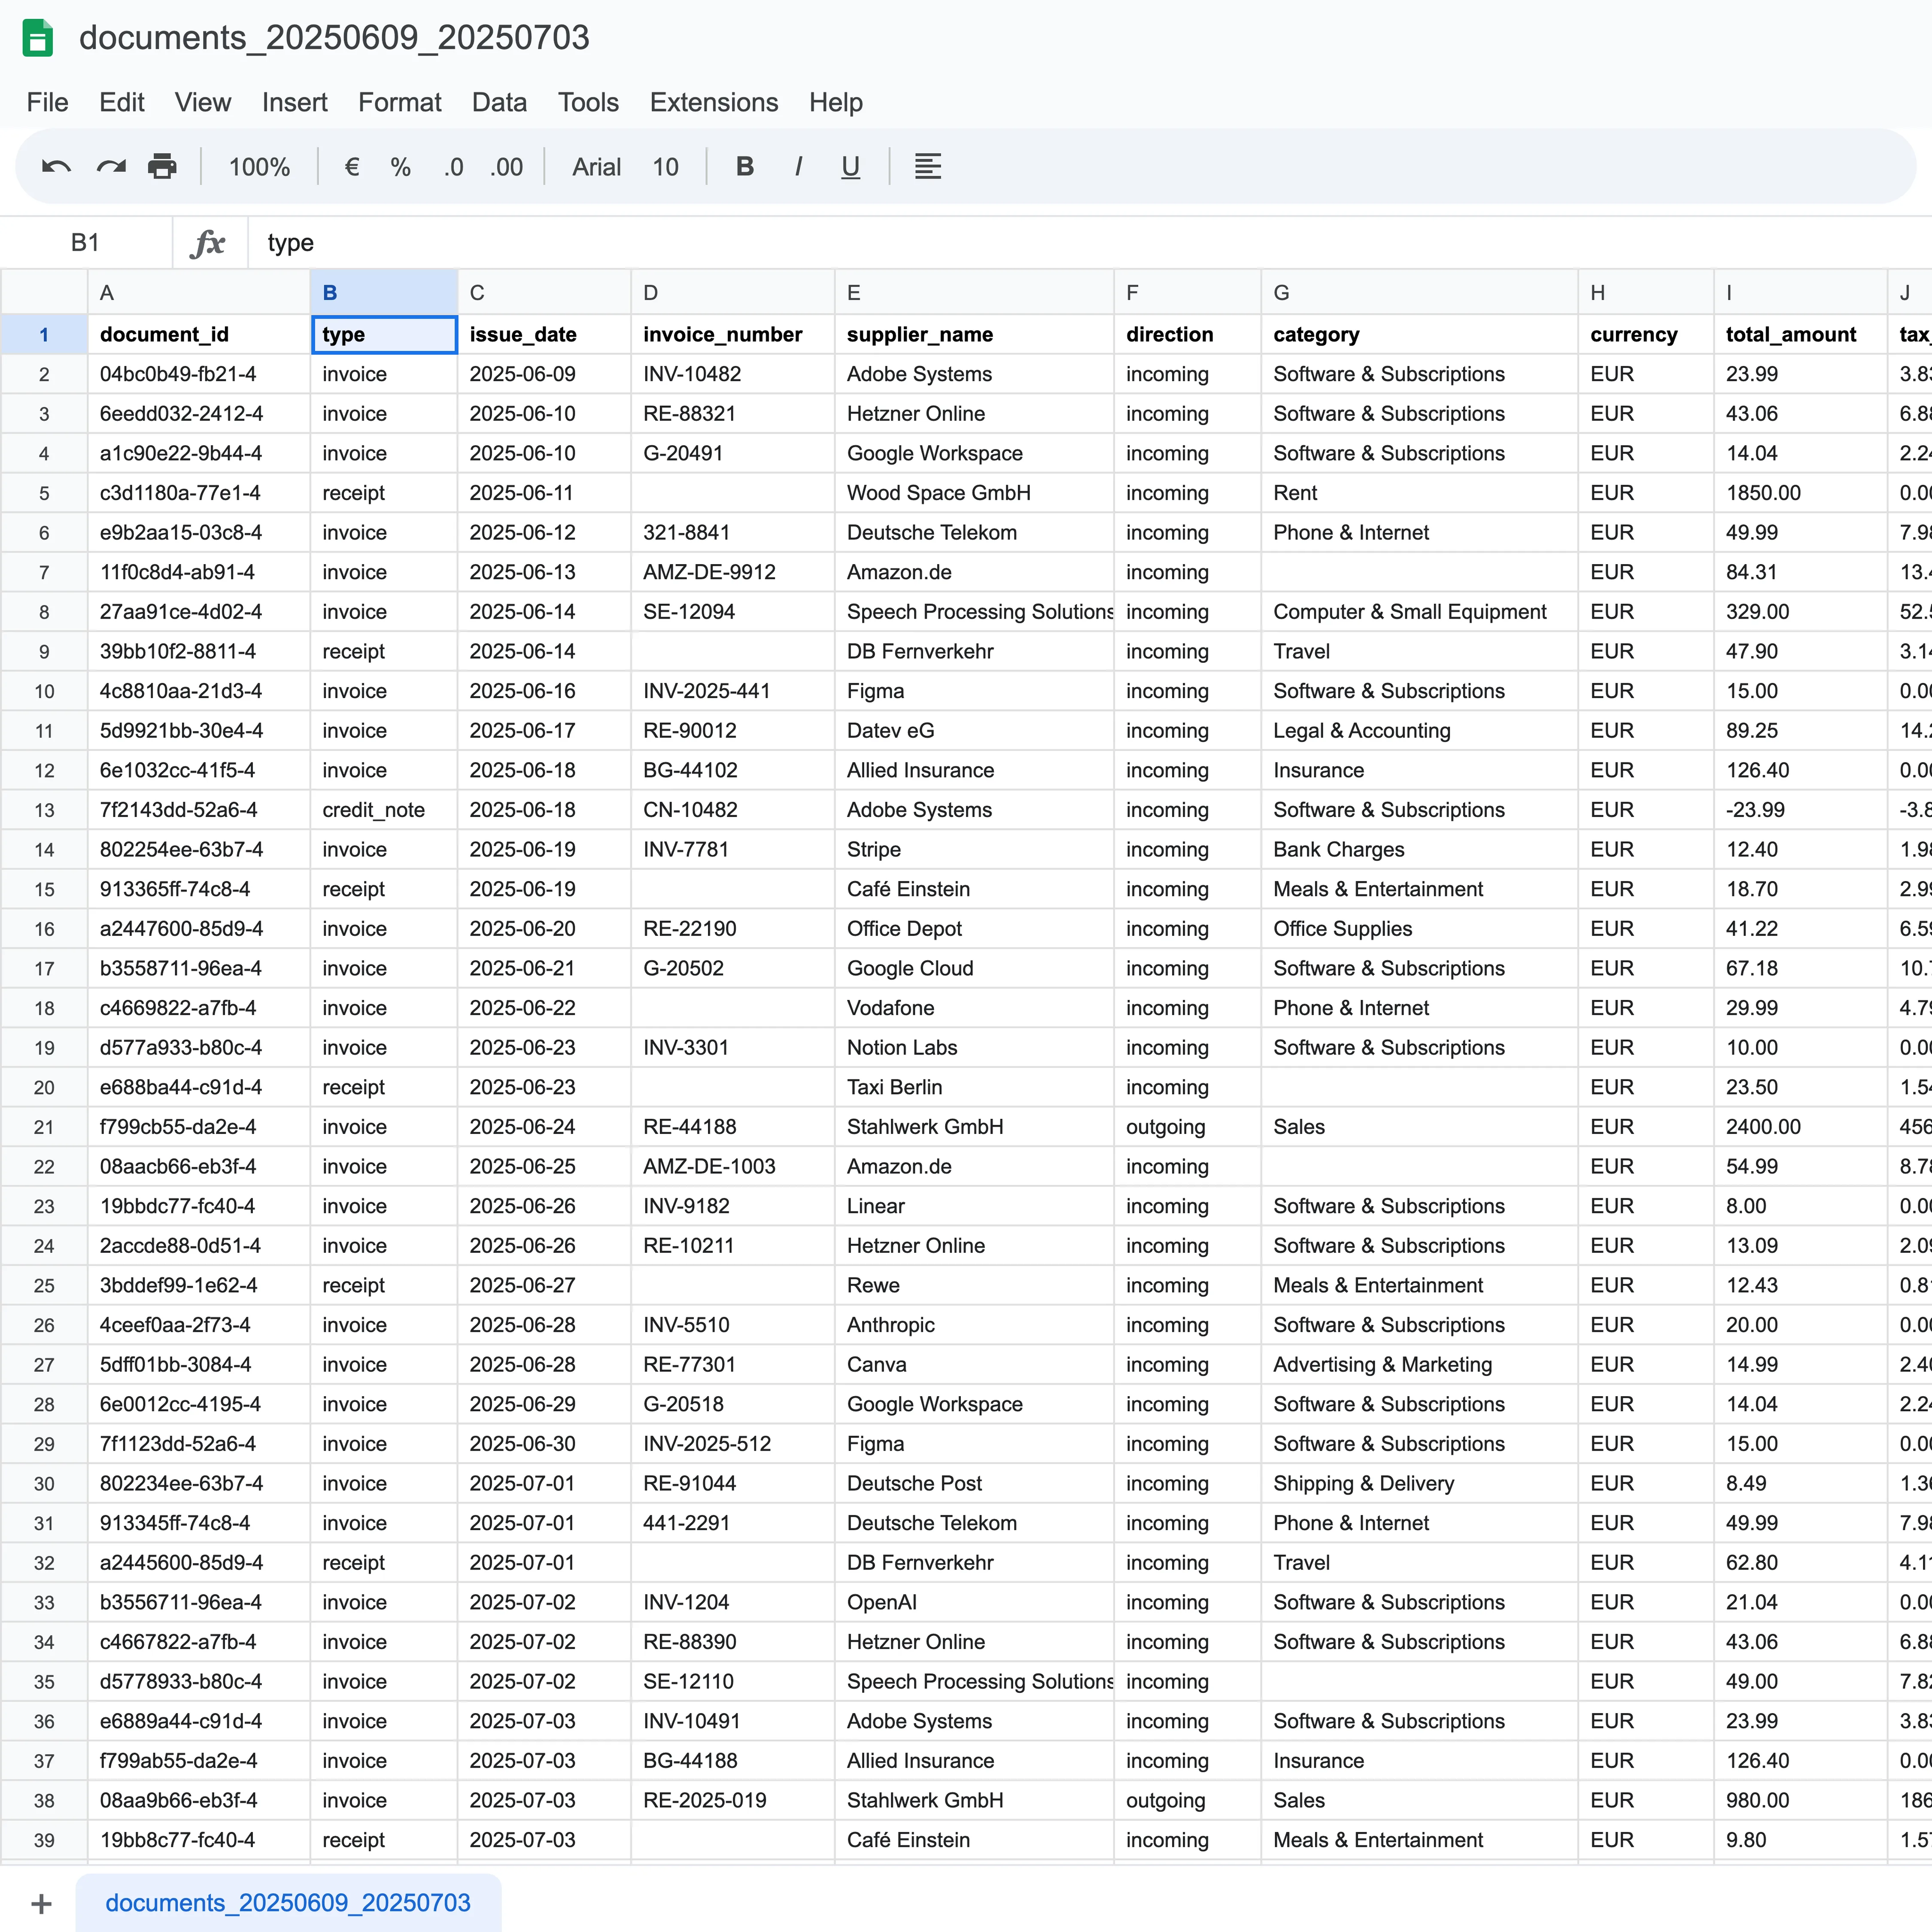Select row 39 header
Image resolution: width=1932 pixels, height=1932 pixels.
(x=44, y=1840)
